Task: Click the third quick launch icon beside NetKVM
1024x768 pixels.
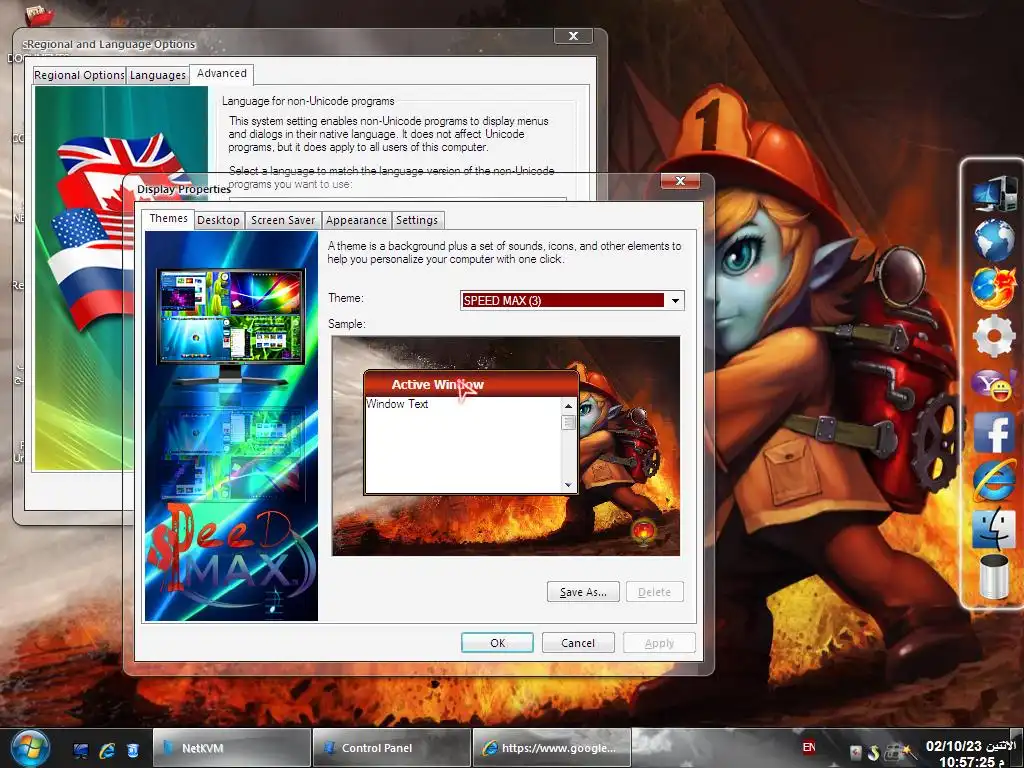Action: tap(133, 750)
